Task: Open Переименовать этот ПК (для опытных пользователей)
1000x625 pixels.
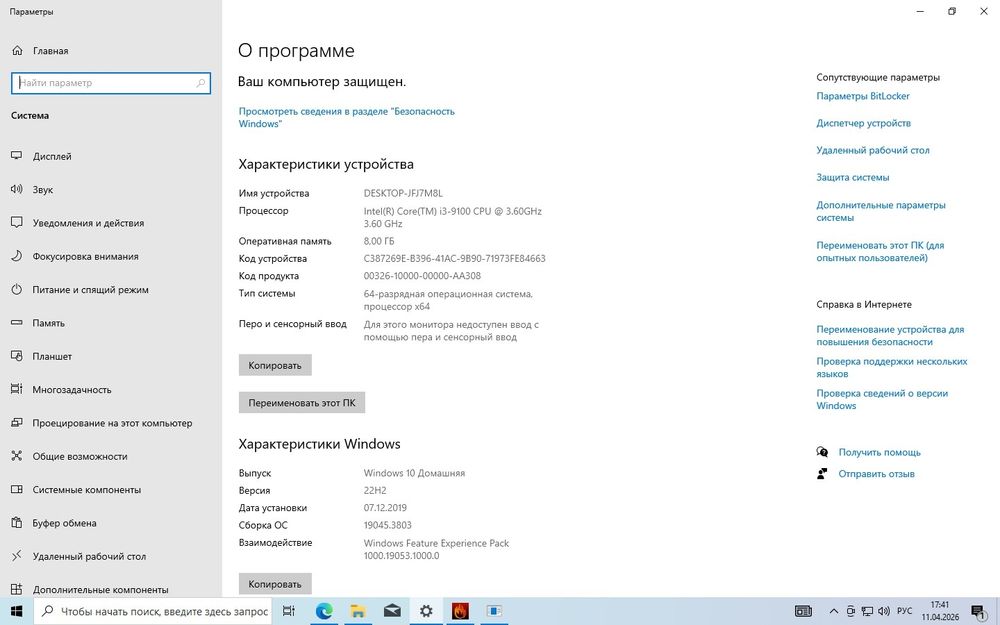Action: (880, 251)
